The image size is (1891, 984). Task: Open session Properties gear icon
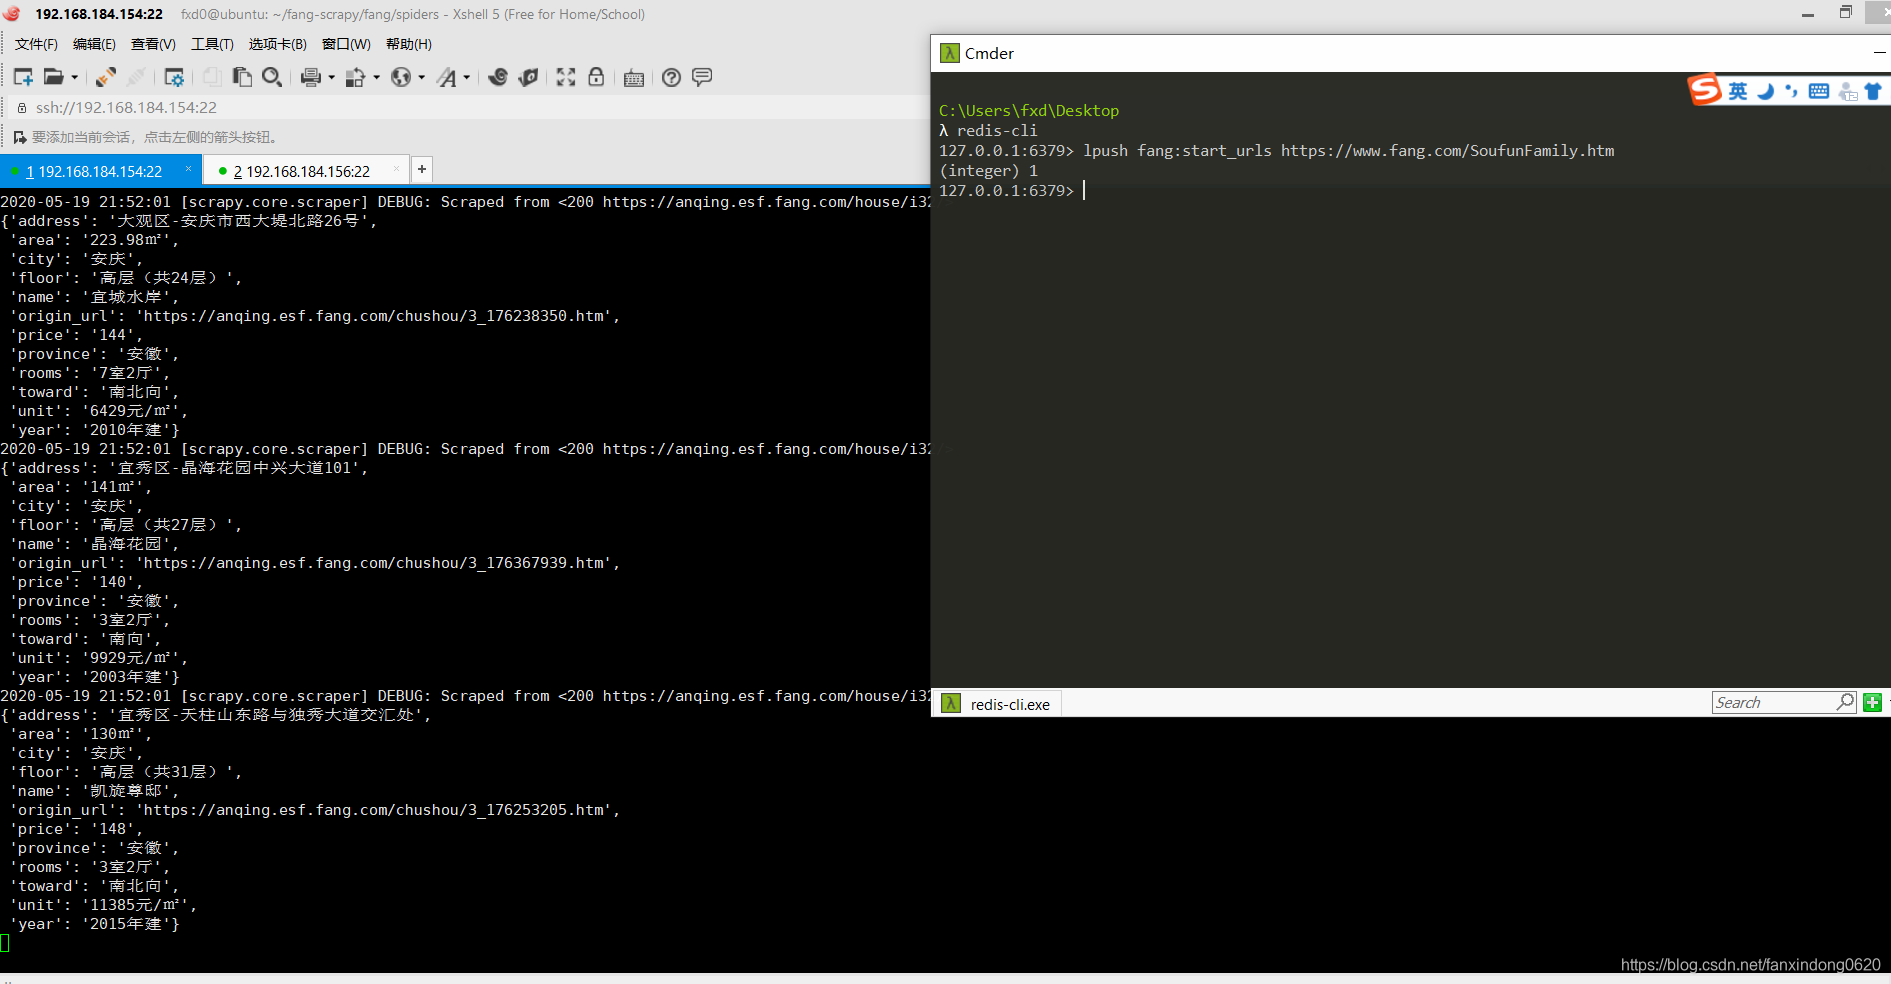click(x=174, y=77)
